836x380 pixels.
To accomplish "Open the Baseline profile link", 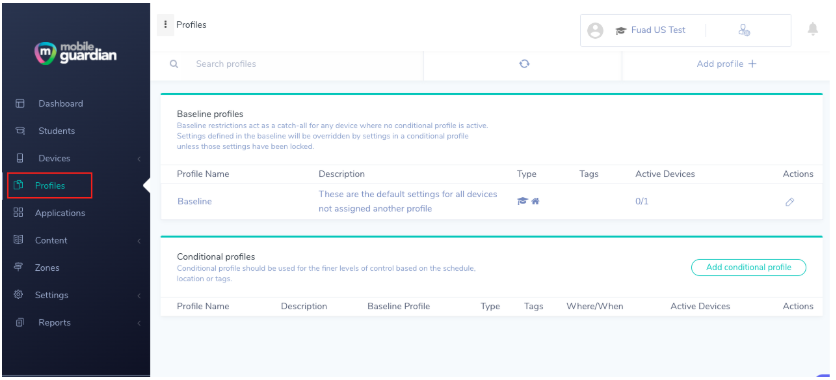I will click(x=195, y=201).
